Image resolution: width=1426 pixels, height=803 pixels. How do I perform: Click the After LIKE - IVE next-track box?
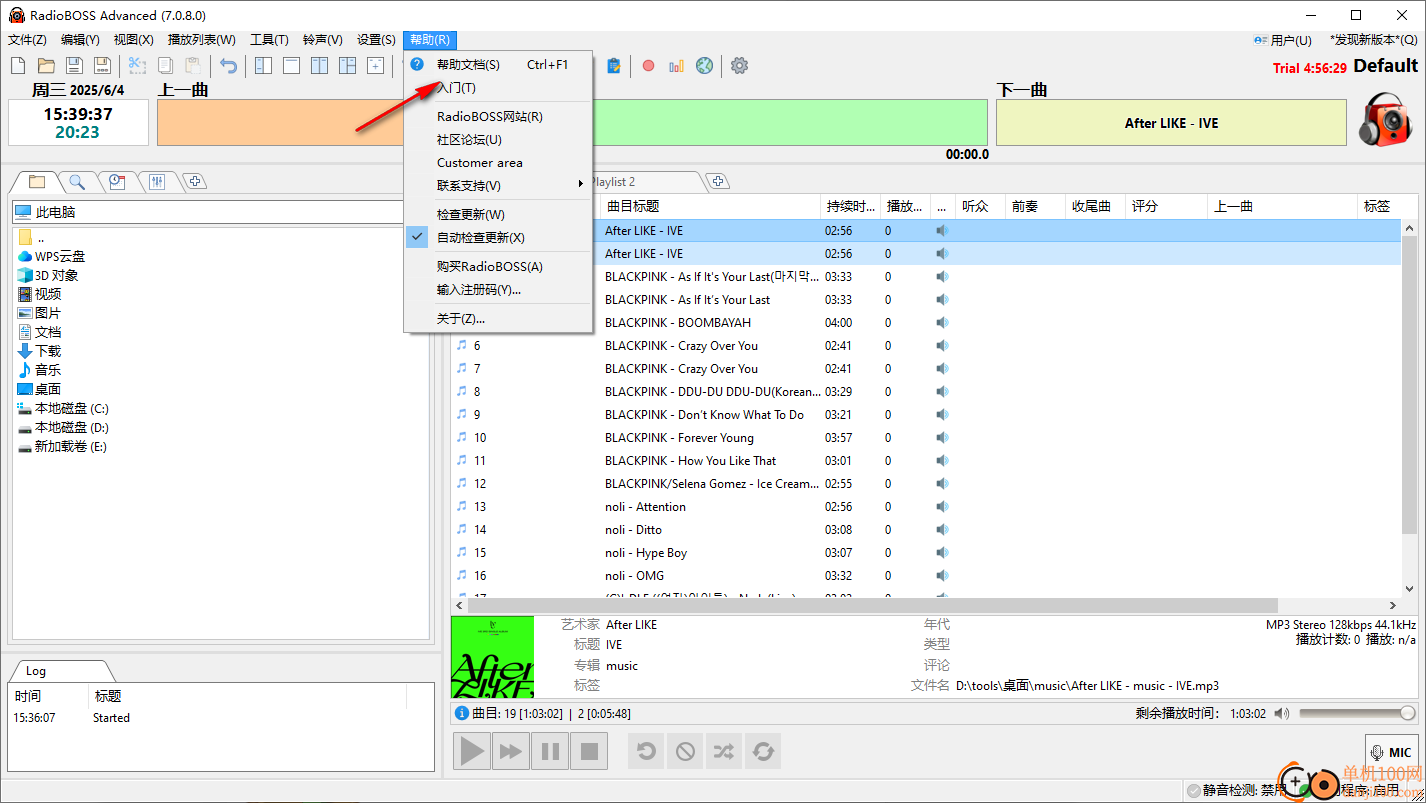click(1171, 123)
